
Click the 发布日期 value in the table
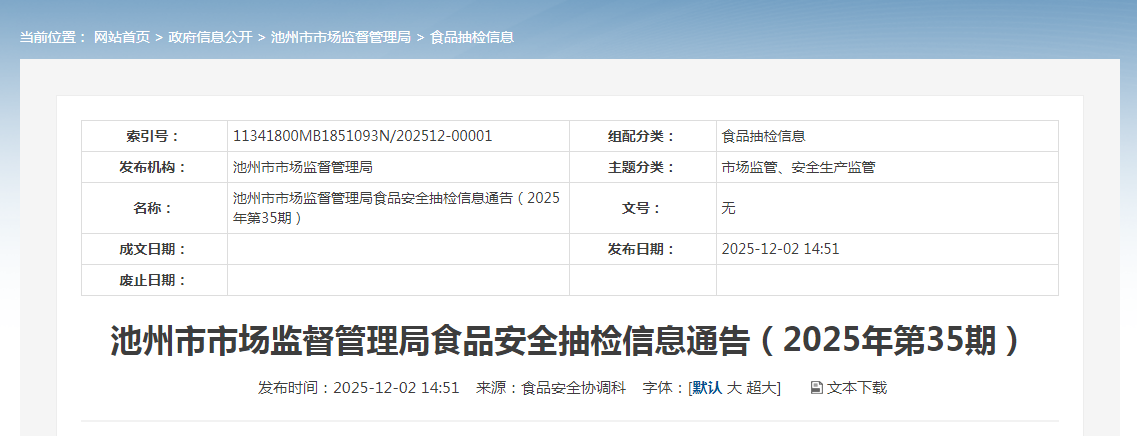click(x=780, y=249)
